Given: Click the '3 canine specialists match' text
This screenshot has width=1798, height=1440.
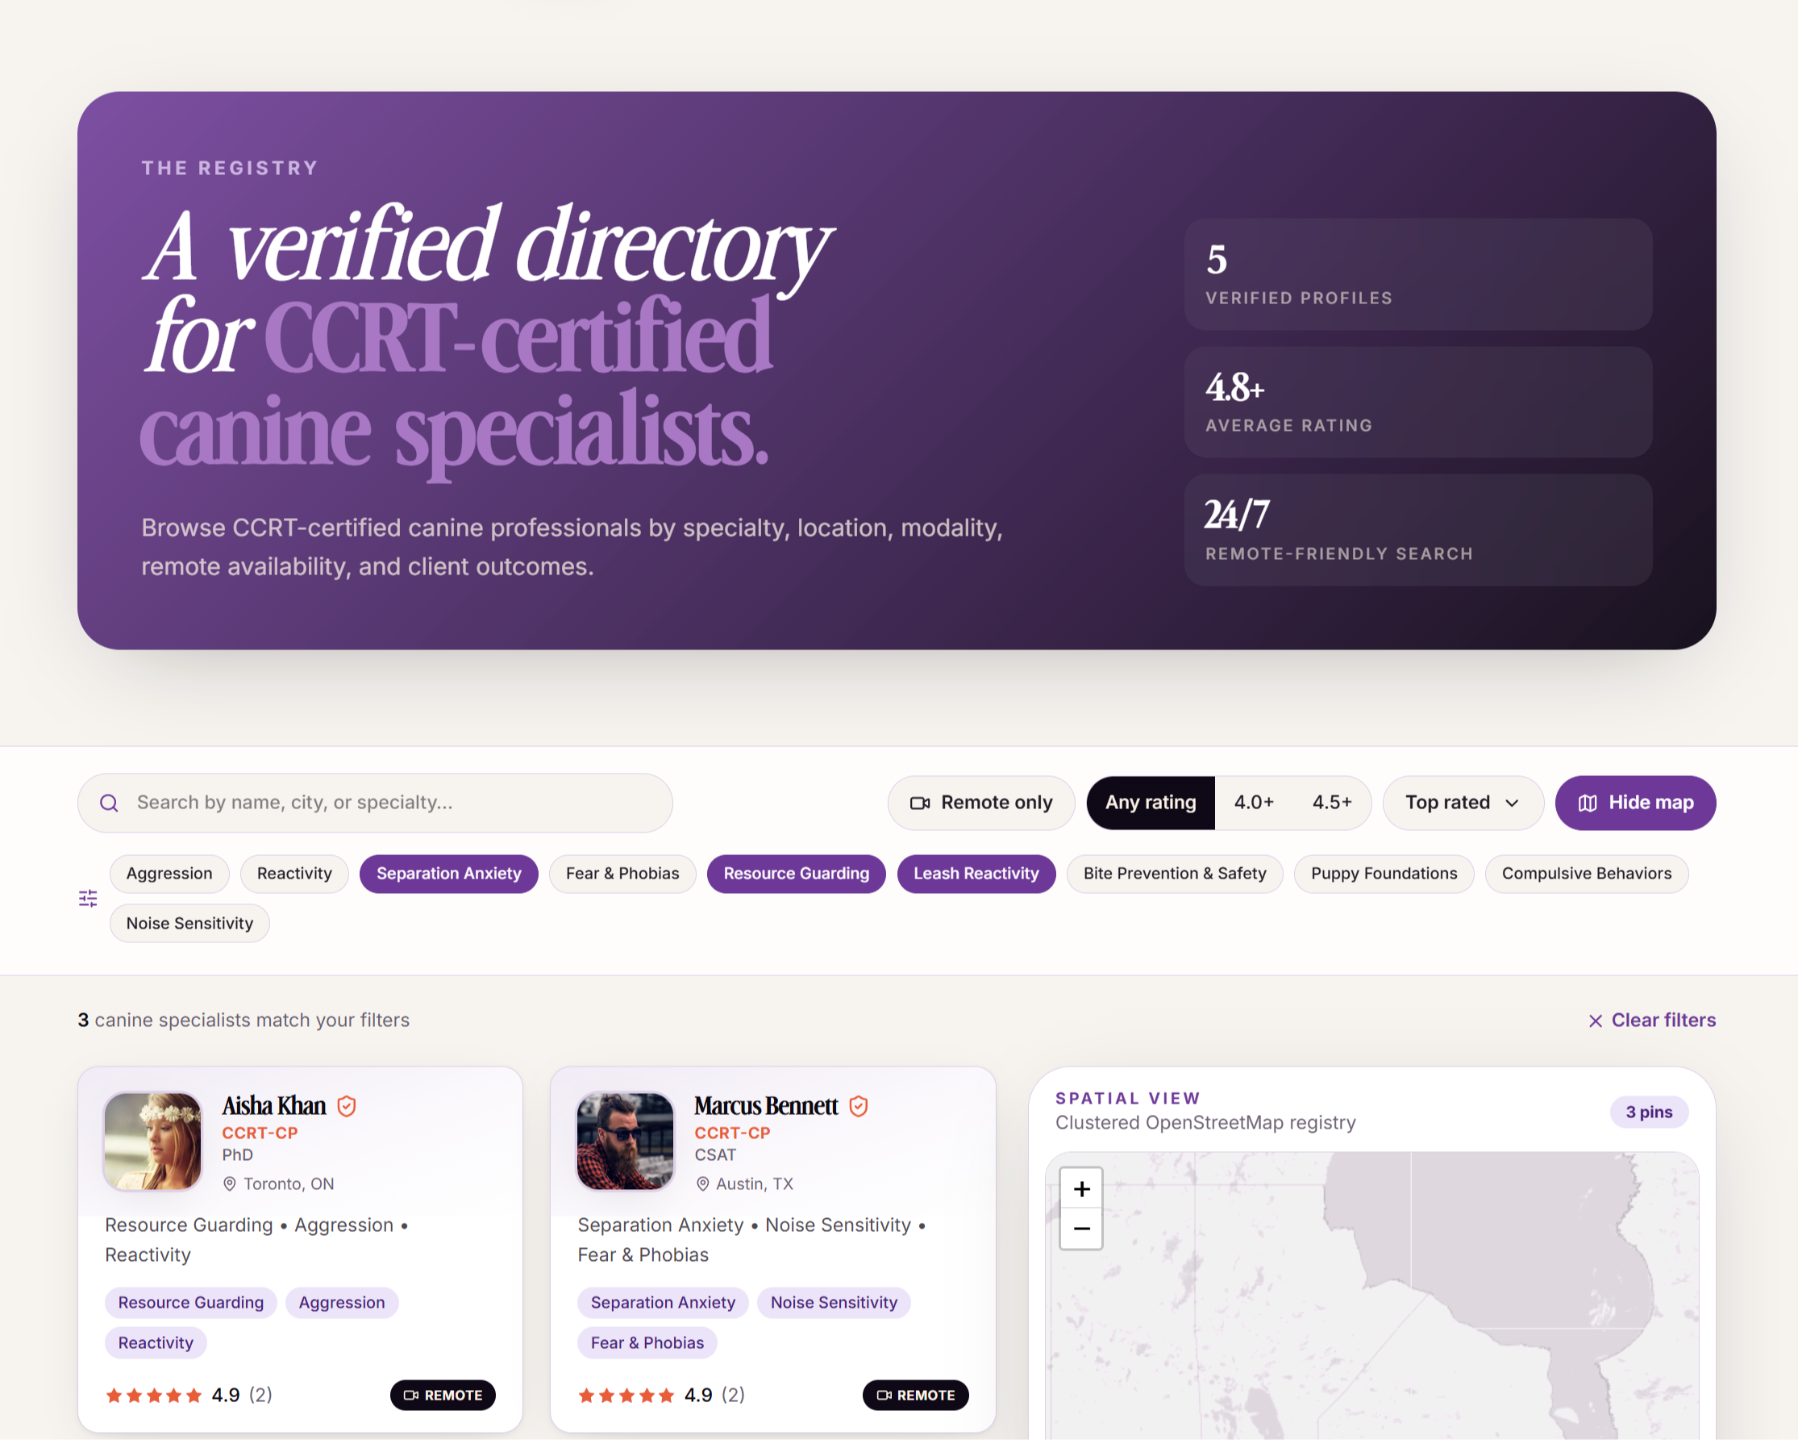Looking at the screenshot, I should click(244, 1021).
